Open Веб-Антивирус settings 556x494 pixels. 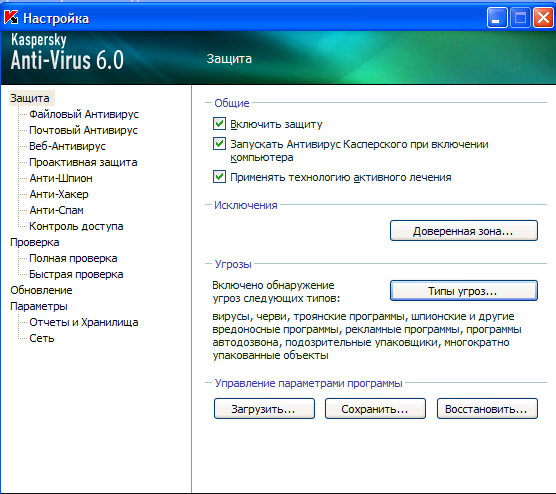pos(67,146)
